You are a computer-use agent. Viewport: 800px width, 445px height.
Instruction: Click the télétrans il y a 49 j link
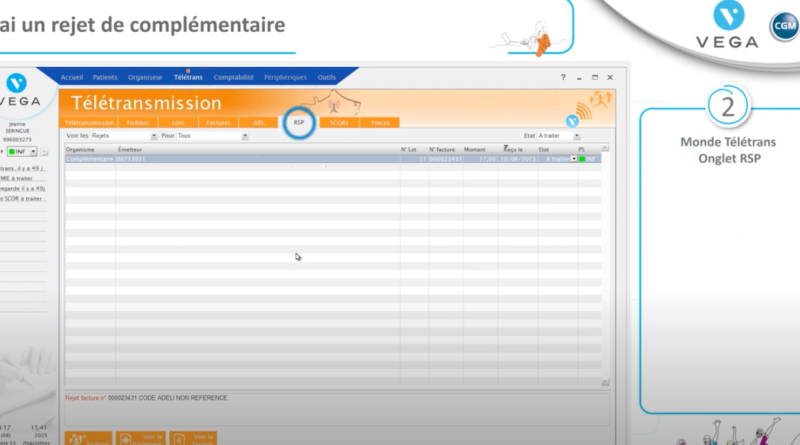[21, 168]
